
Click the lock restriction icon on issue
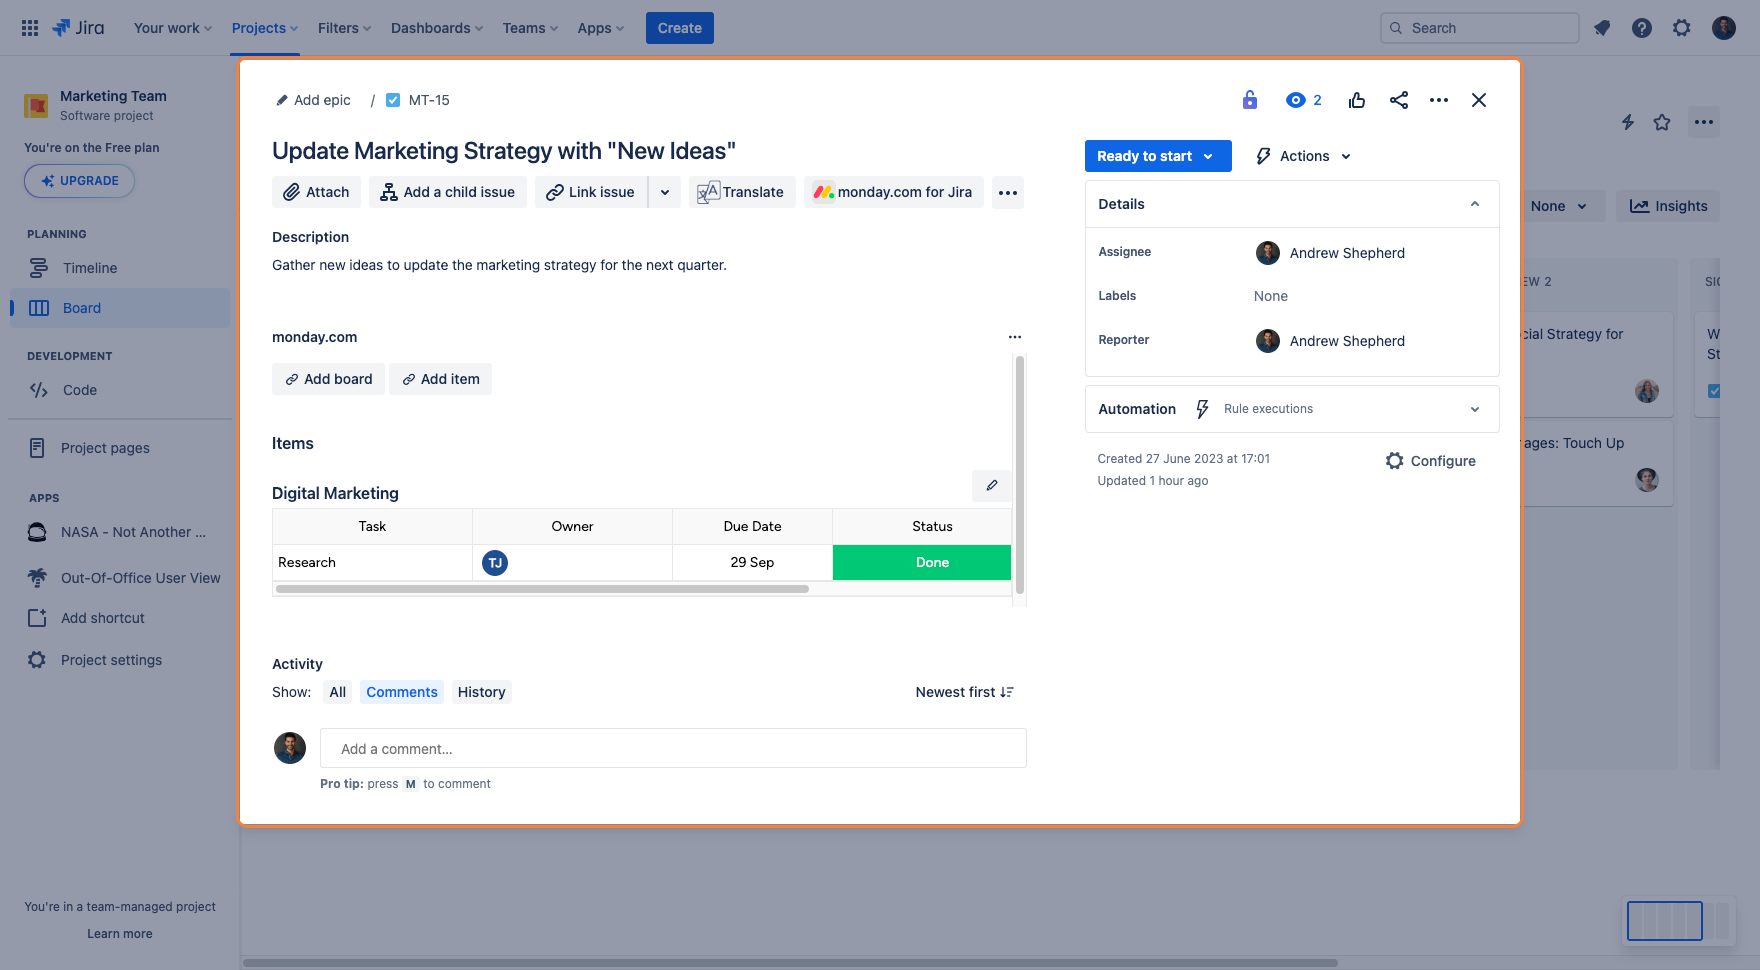[1250, 100]
